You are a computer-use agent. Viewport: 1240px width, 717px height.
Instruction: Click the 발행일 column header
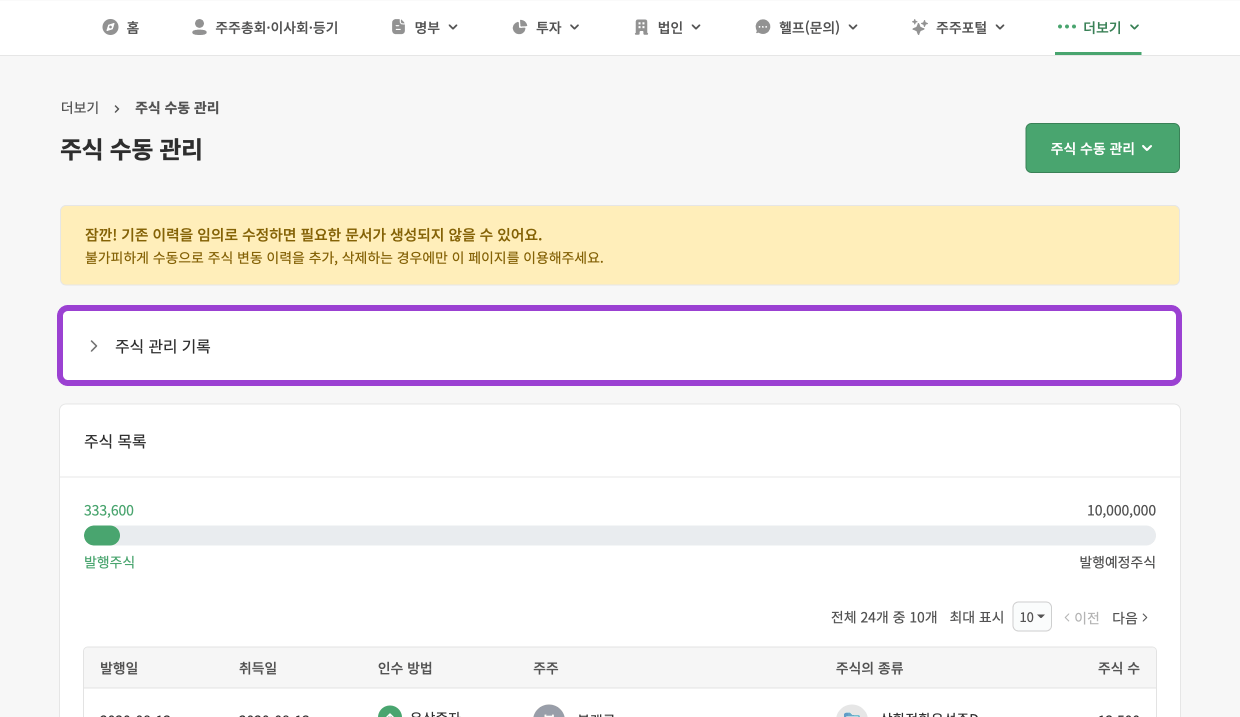119,668
